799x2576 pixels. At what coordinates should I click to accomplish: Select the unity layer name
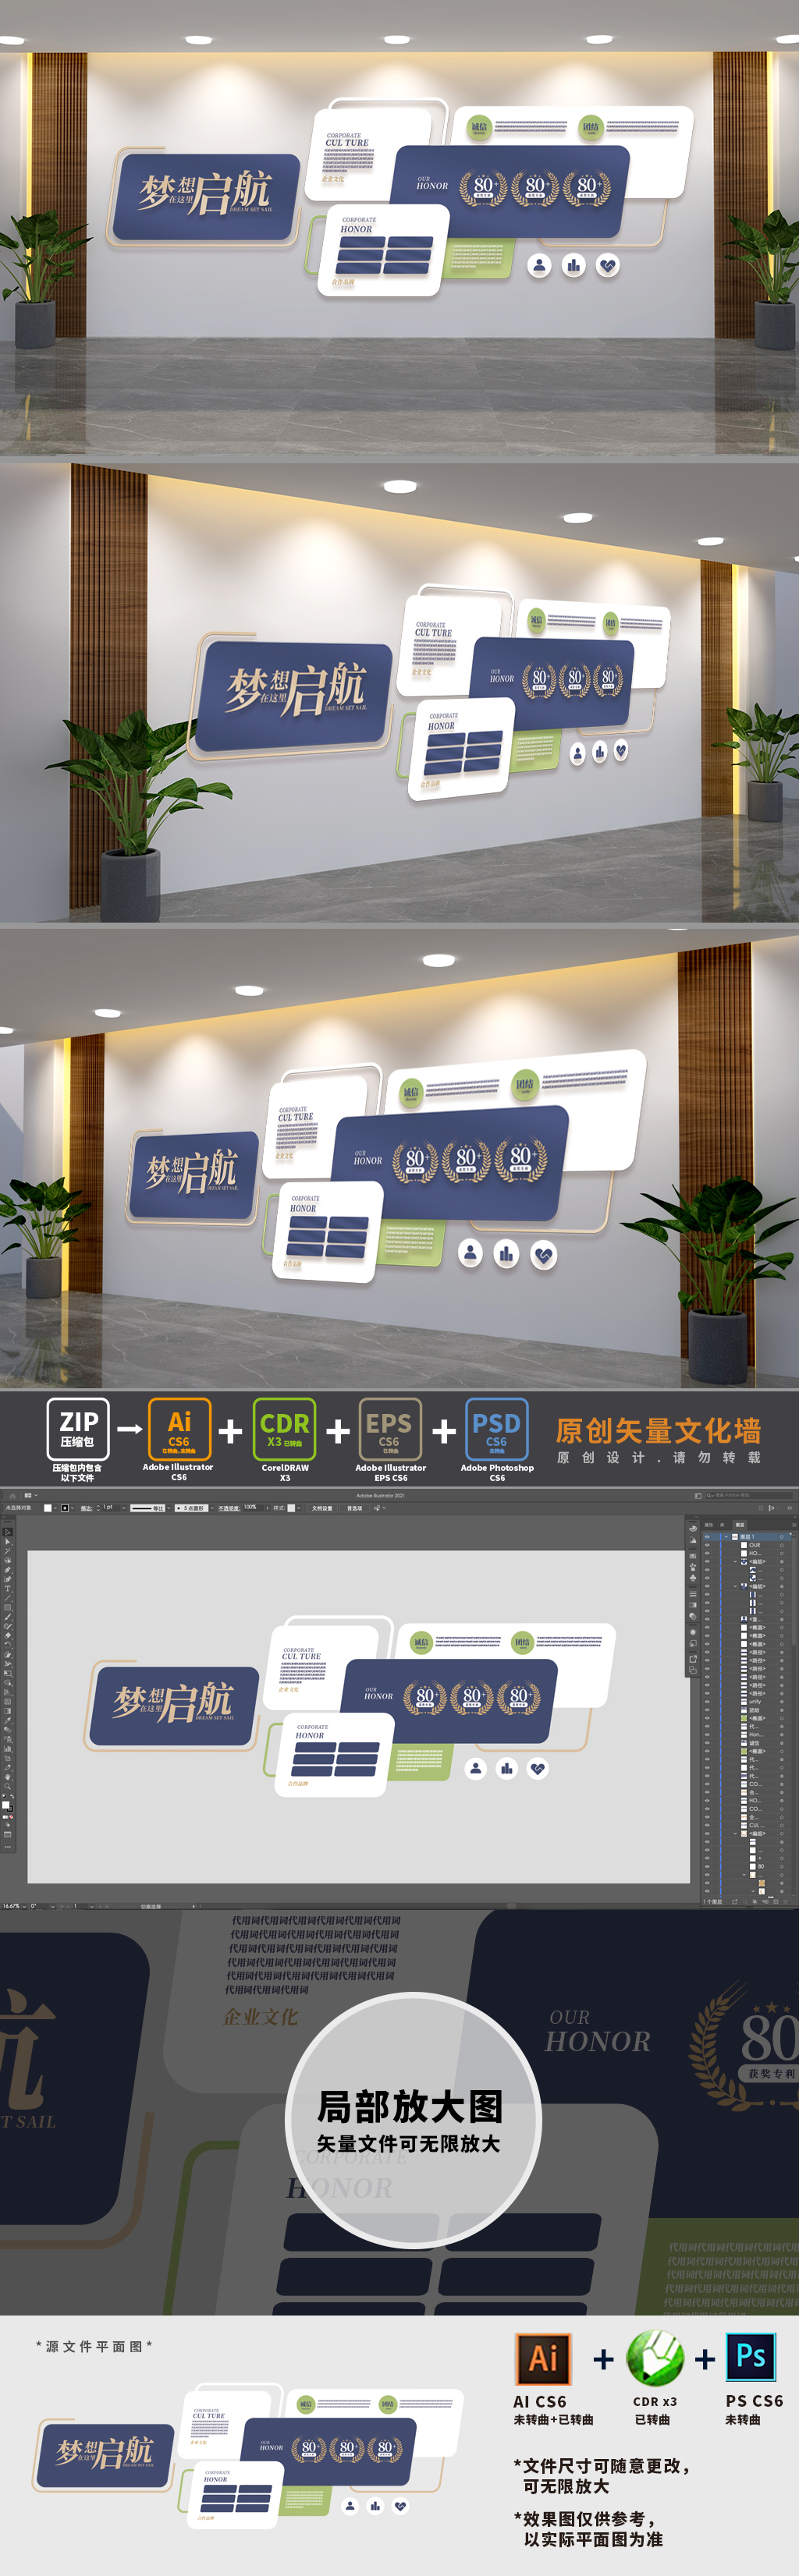click(x=755, y=1702)
